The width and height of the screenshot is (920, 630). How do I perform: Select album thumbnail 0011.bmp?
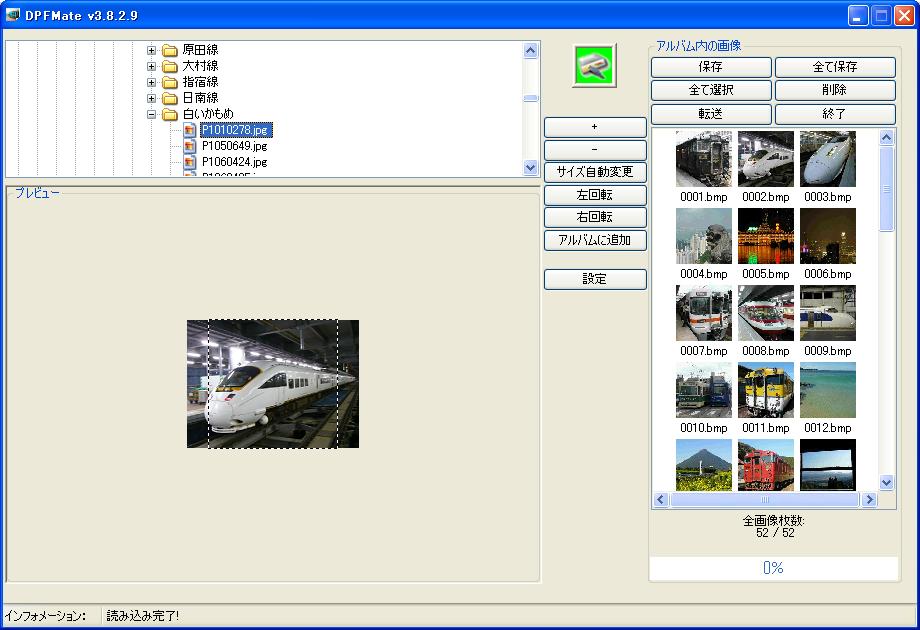pyautogui.click(x=766, y=390)
